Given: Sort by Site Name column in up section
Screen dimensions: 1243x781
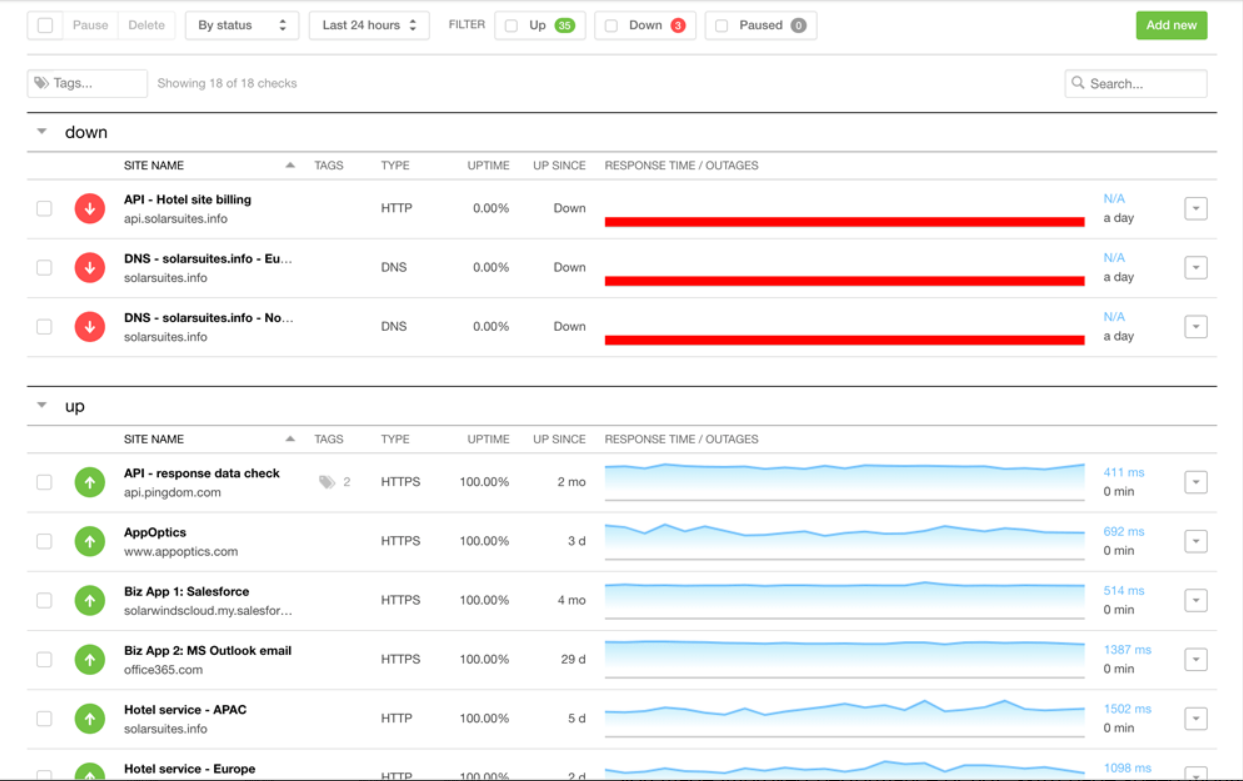Looking at the screenshot, I should tap(154, 439).
